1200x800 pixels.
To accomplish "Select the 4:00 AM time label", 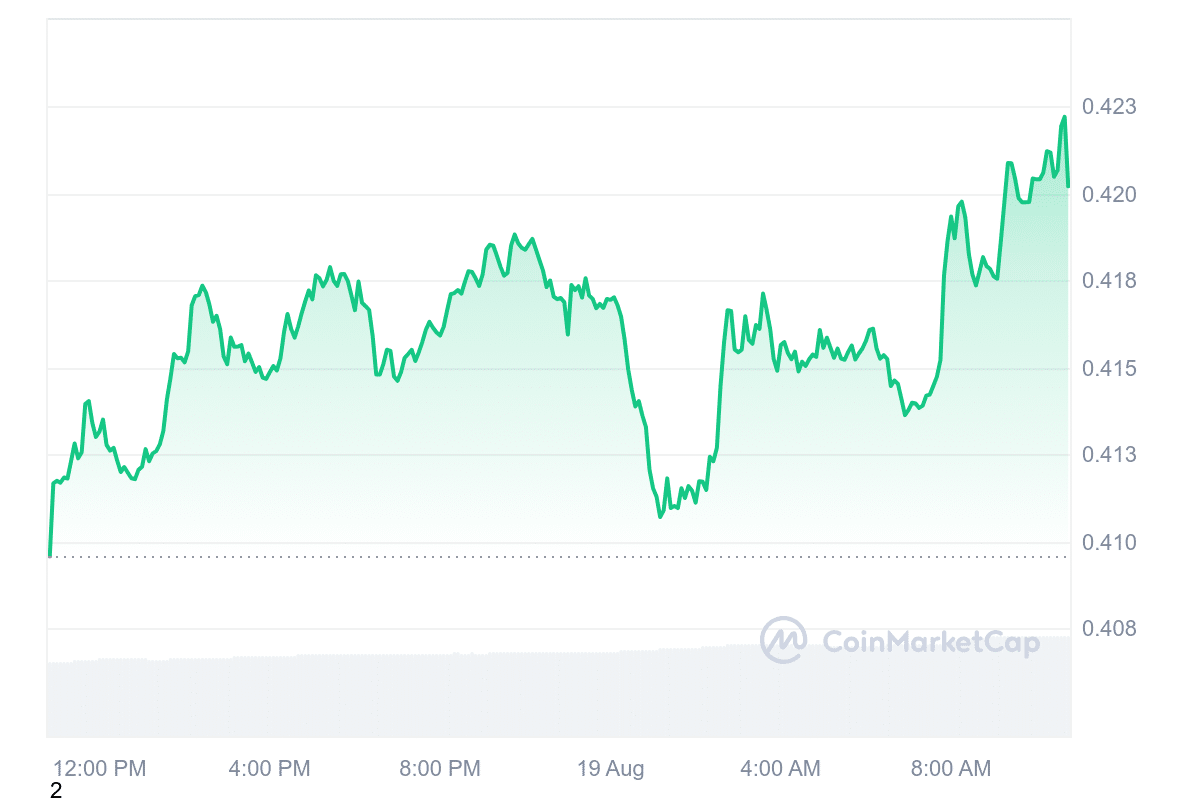I will click(780, 768).
